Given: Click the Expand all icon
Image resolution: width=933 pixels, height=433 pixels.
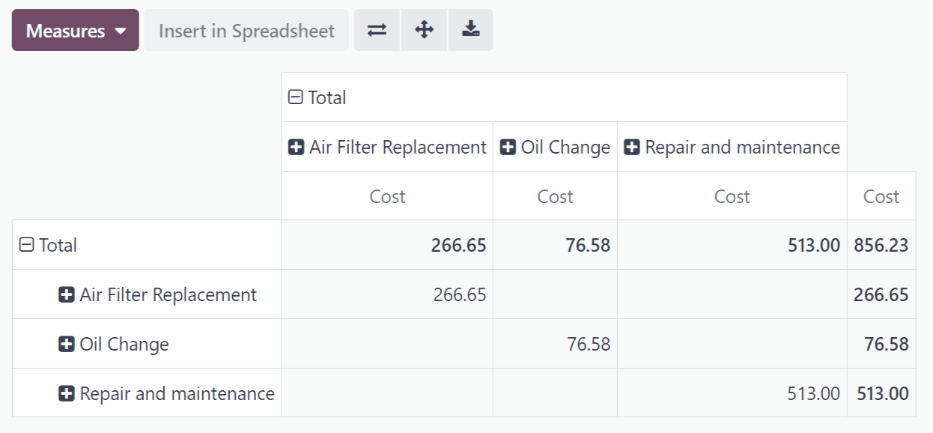Looking at the screenshot, I should (x=424, y=30).
